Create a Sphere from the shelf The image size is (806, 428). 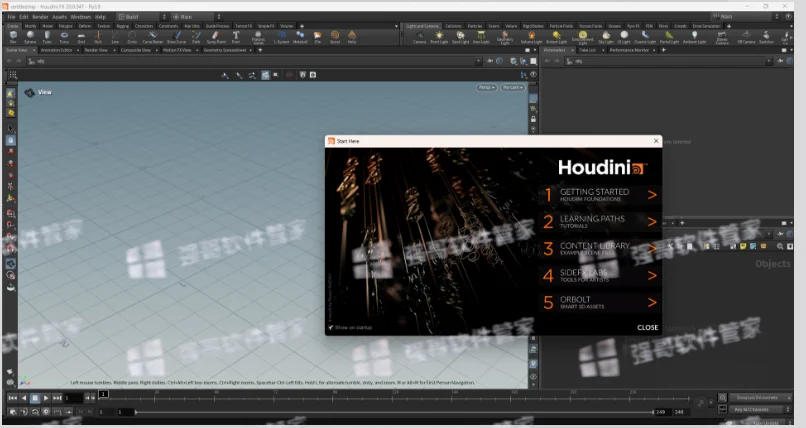[x=30, y=37]
